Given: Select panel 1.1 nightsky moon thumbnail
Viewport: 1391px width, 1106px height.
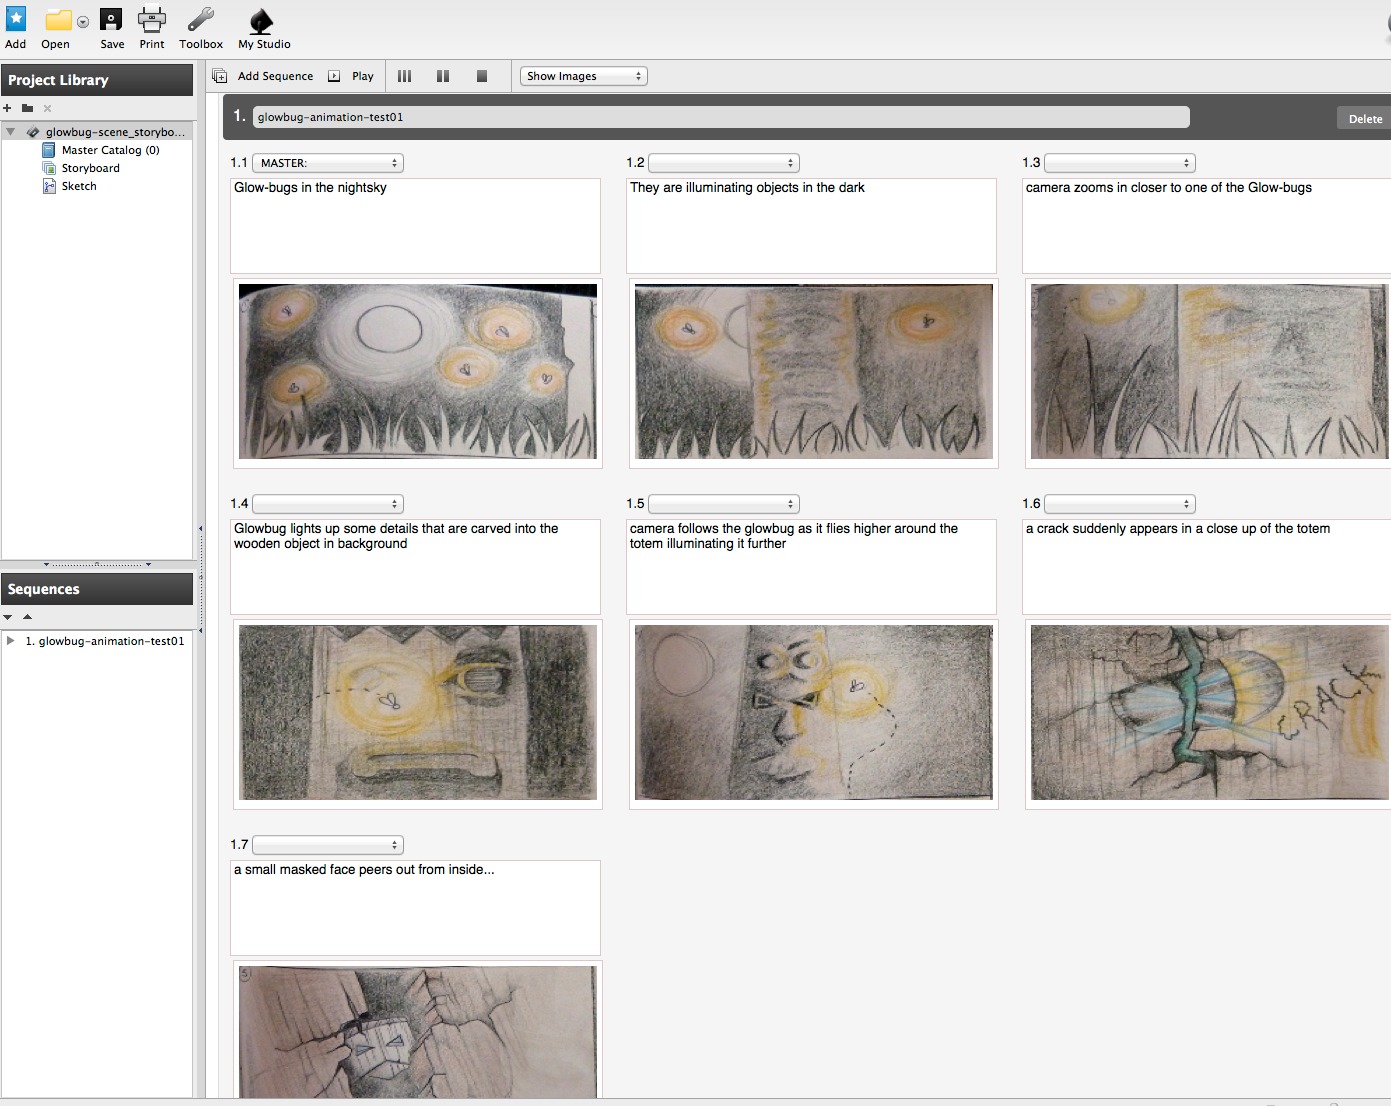Looking at the screenshot, I should 418,372.
